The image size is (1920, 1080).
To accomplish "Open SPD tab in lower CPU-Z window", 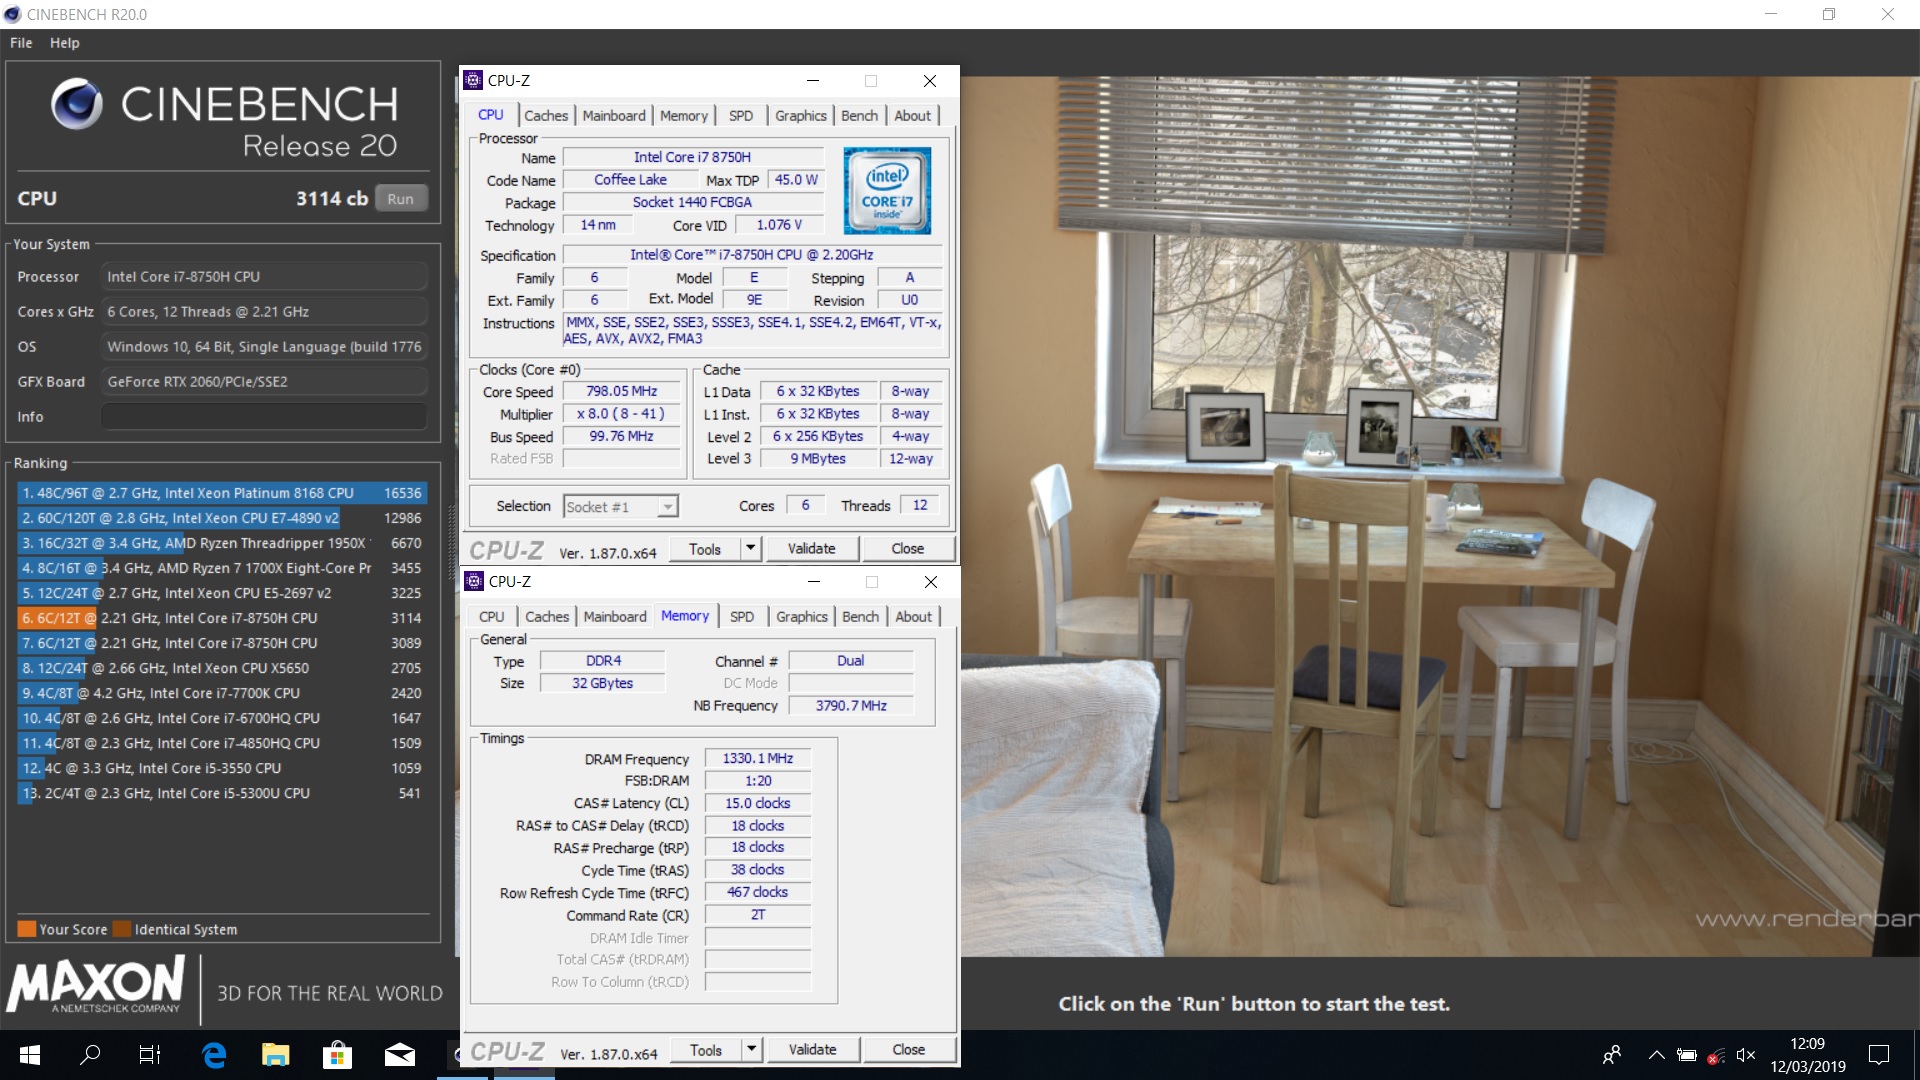I will pyautogui.click(x=742, y=617).
